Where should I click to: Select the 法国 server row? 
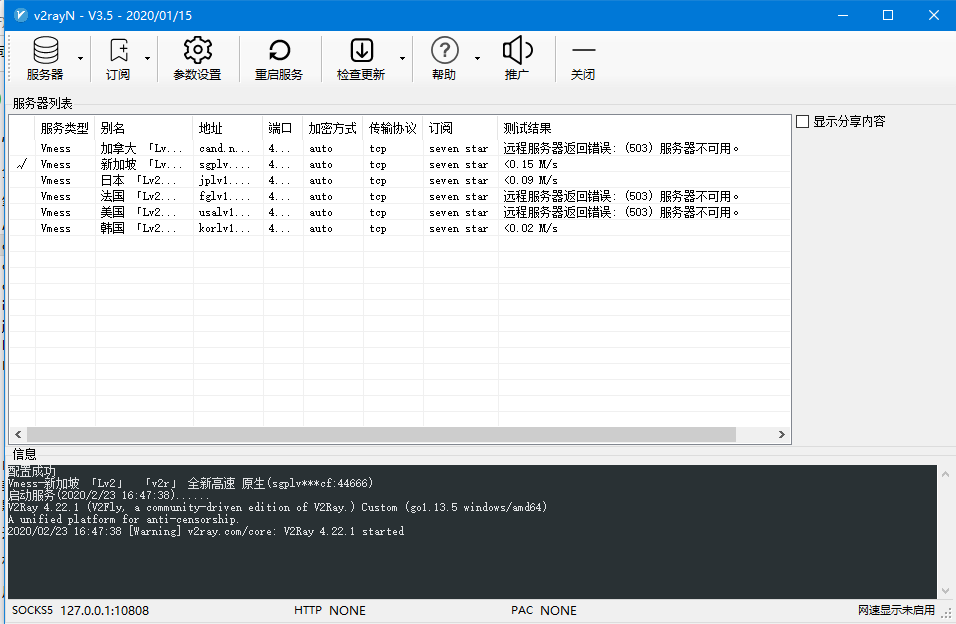click(399, 196)
